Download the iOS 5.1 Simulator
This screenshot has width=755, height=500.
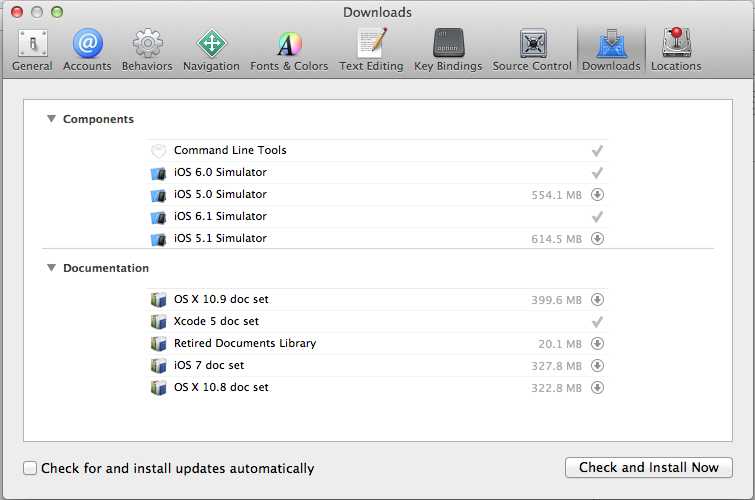pos(598,238)
